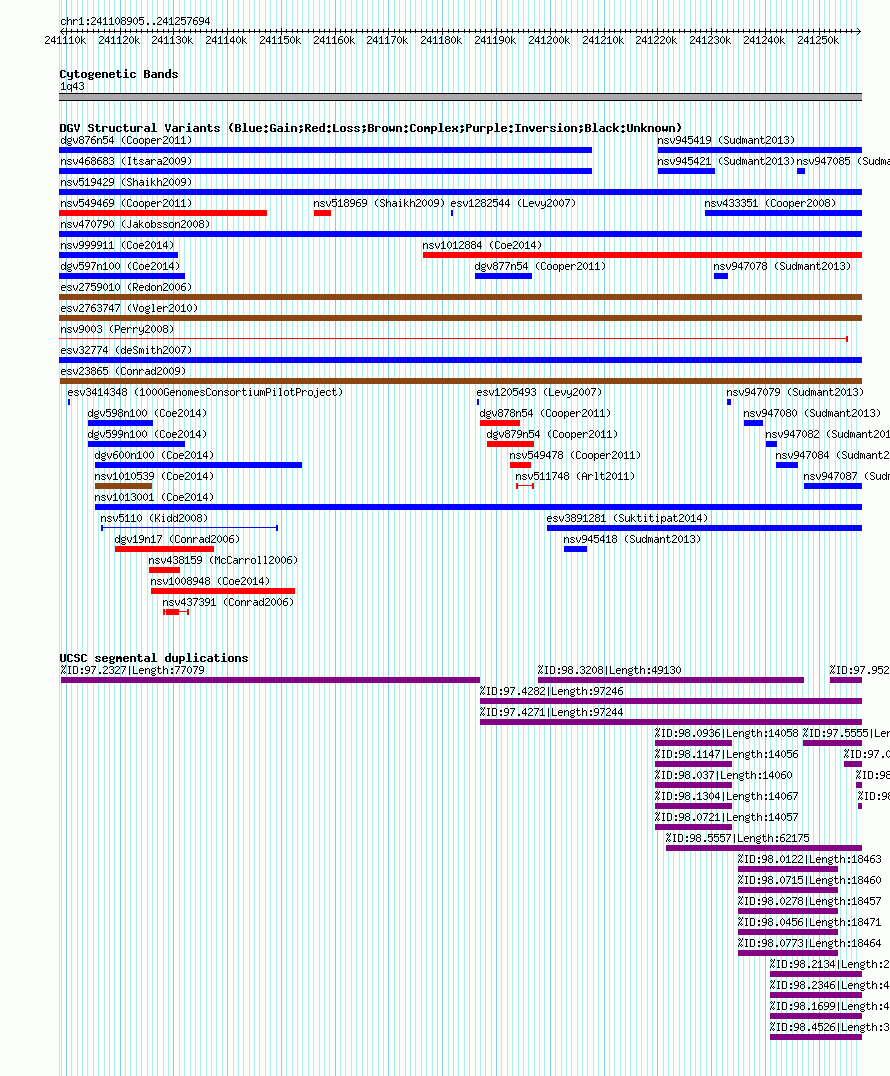Click %ID:97.4282 Length:97246 label
This screenshot has width=890, height=1076.
point(551,692)
